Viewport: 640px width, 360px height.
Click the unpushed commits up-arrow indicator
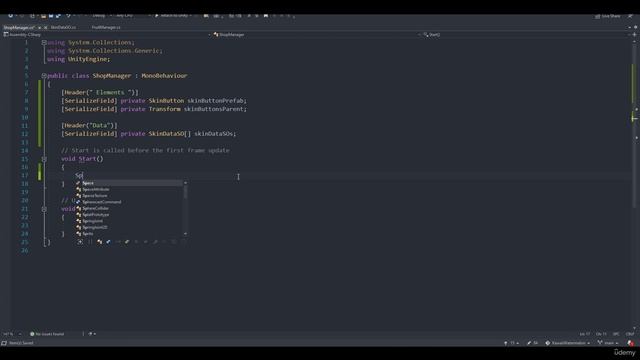[511, 343]
